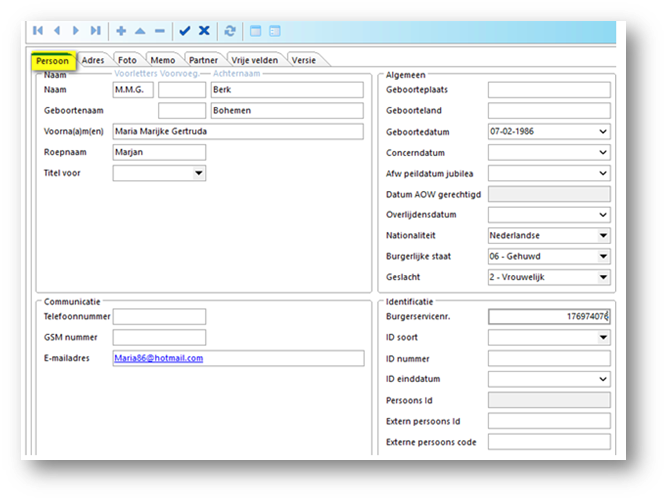Go to the previous record
The width and height of the screenshot is (668, 502).
pyautogui.click(x=57, y=31)
